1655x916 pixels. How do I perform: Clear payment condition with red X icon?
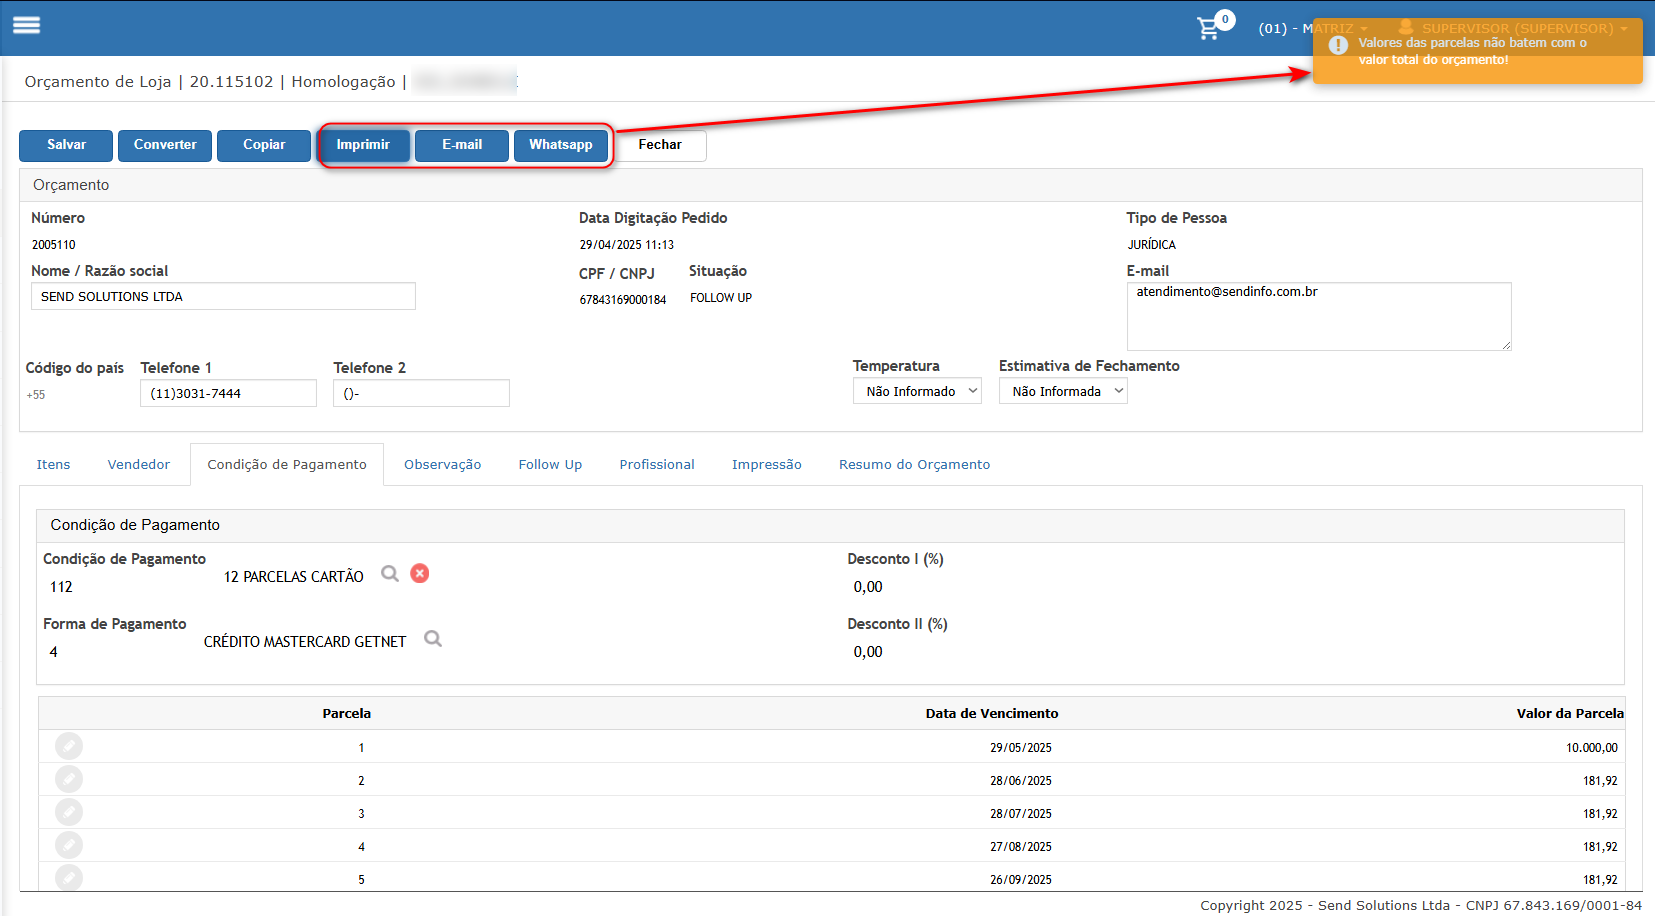420,573
